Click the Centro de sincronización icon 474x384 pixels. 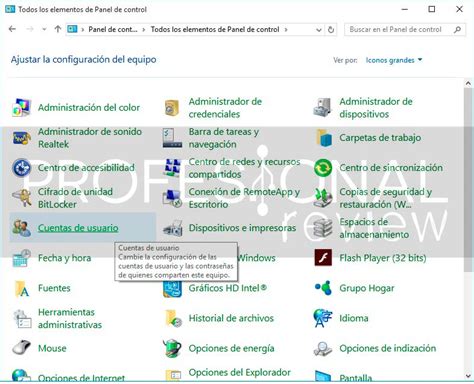323,168
